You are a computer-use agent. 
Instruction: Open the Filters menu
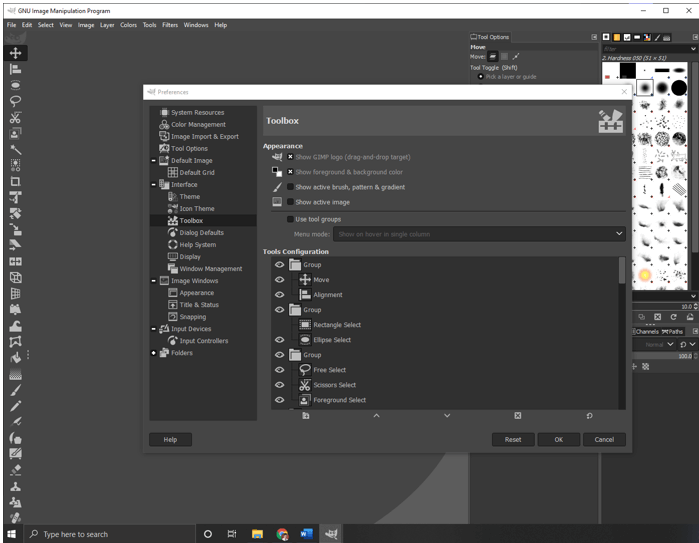click(170, 25)
